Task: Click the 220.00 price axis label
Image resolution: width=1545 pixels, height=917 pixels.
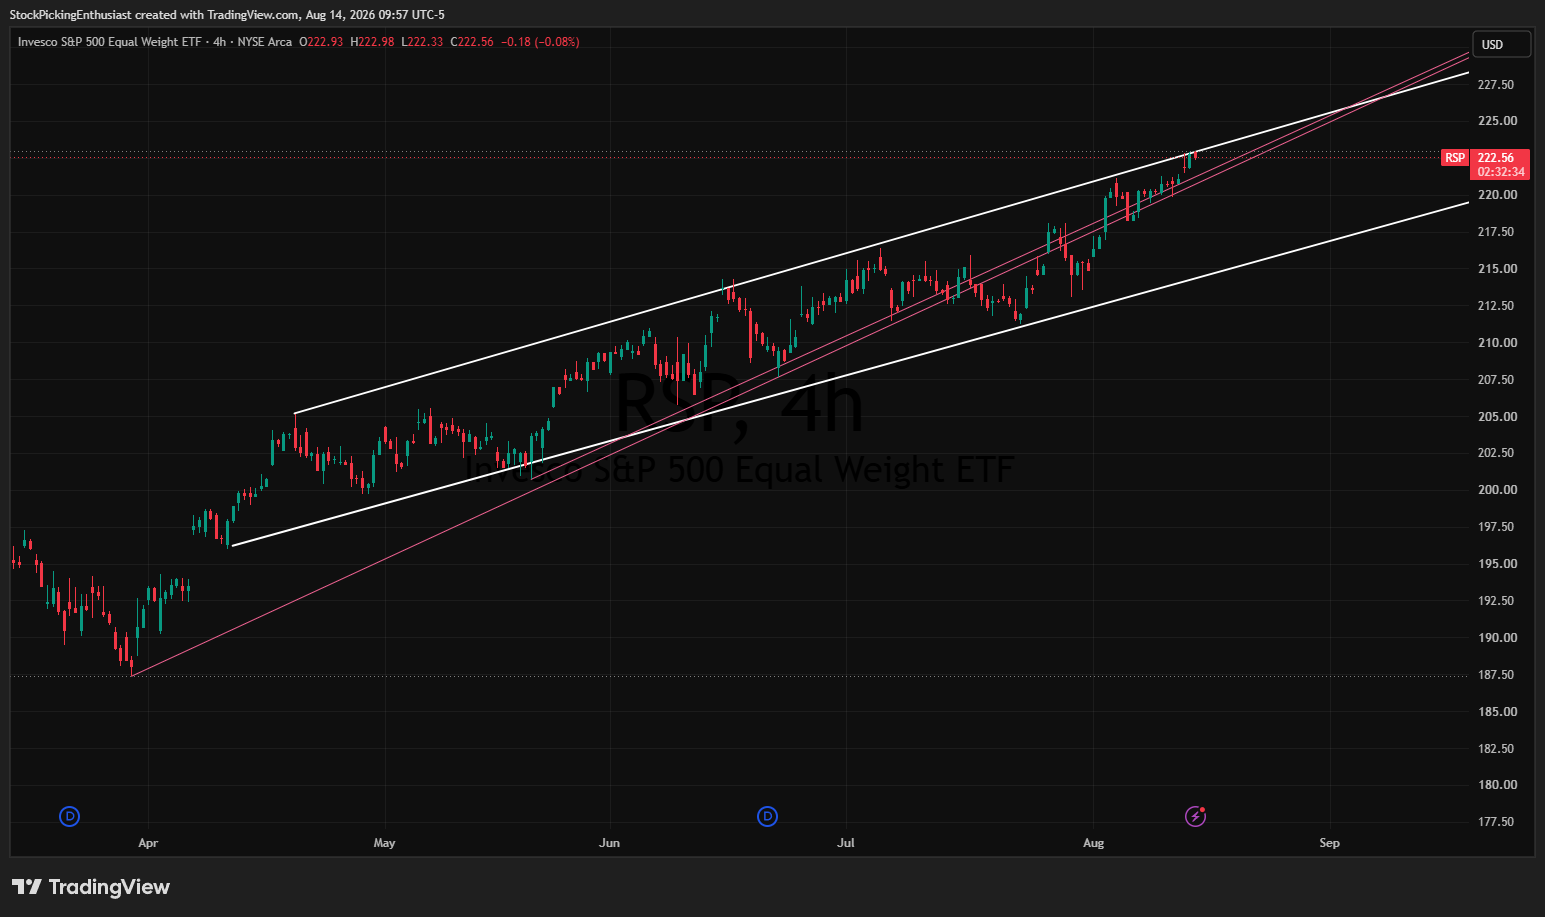Action: coord(1497,195)
